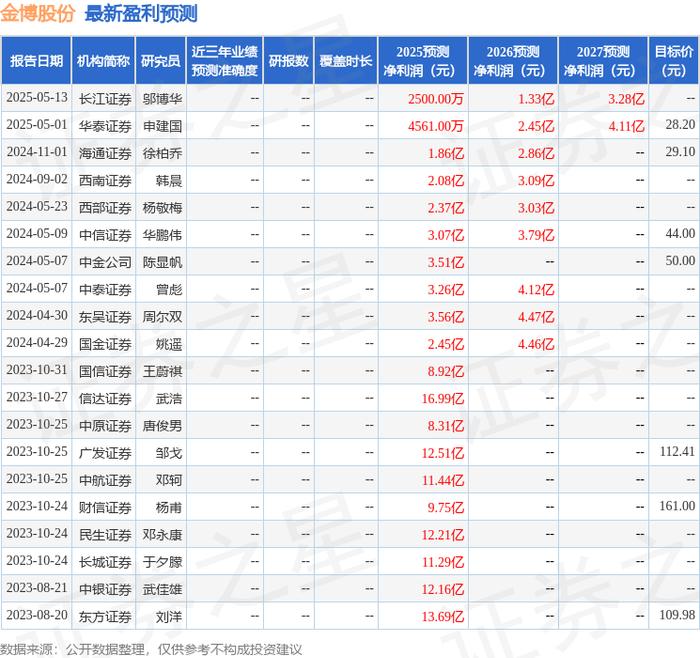Click the 4.47亿 forecast value

[x=536, y=317]
